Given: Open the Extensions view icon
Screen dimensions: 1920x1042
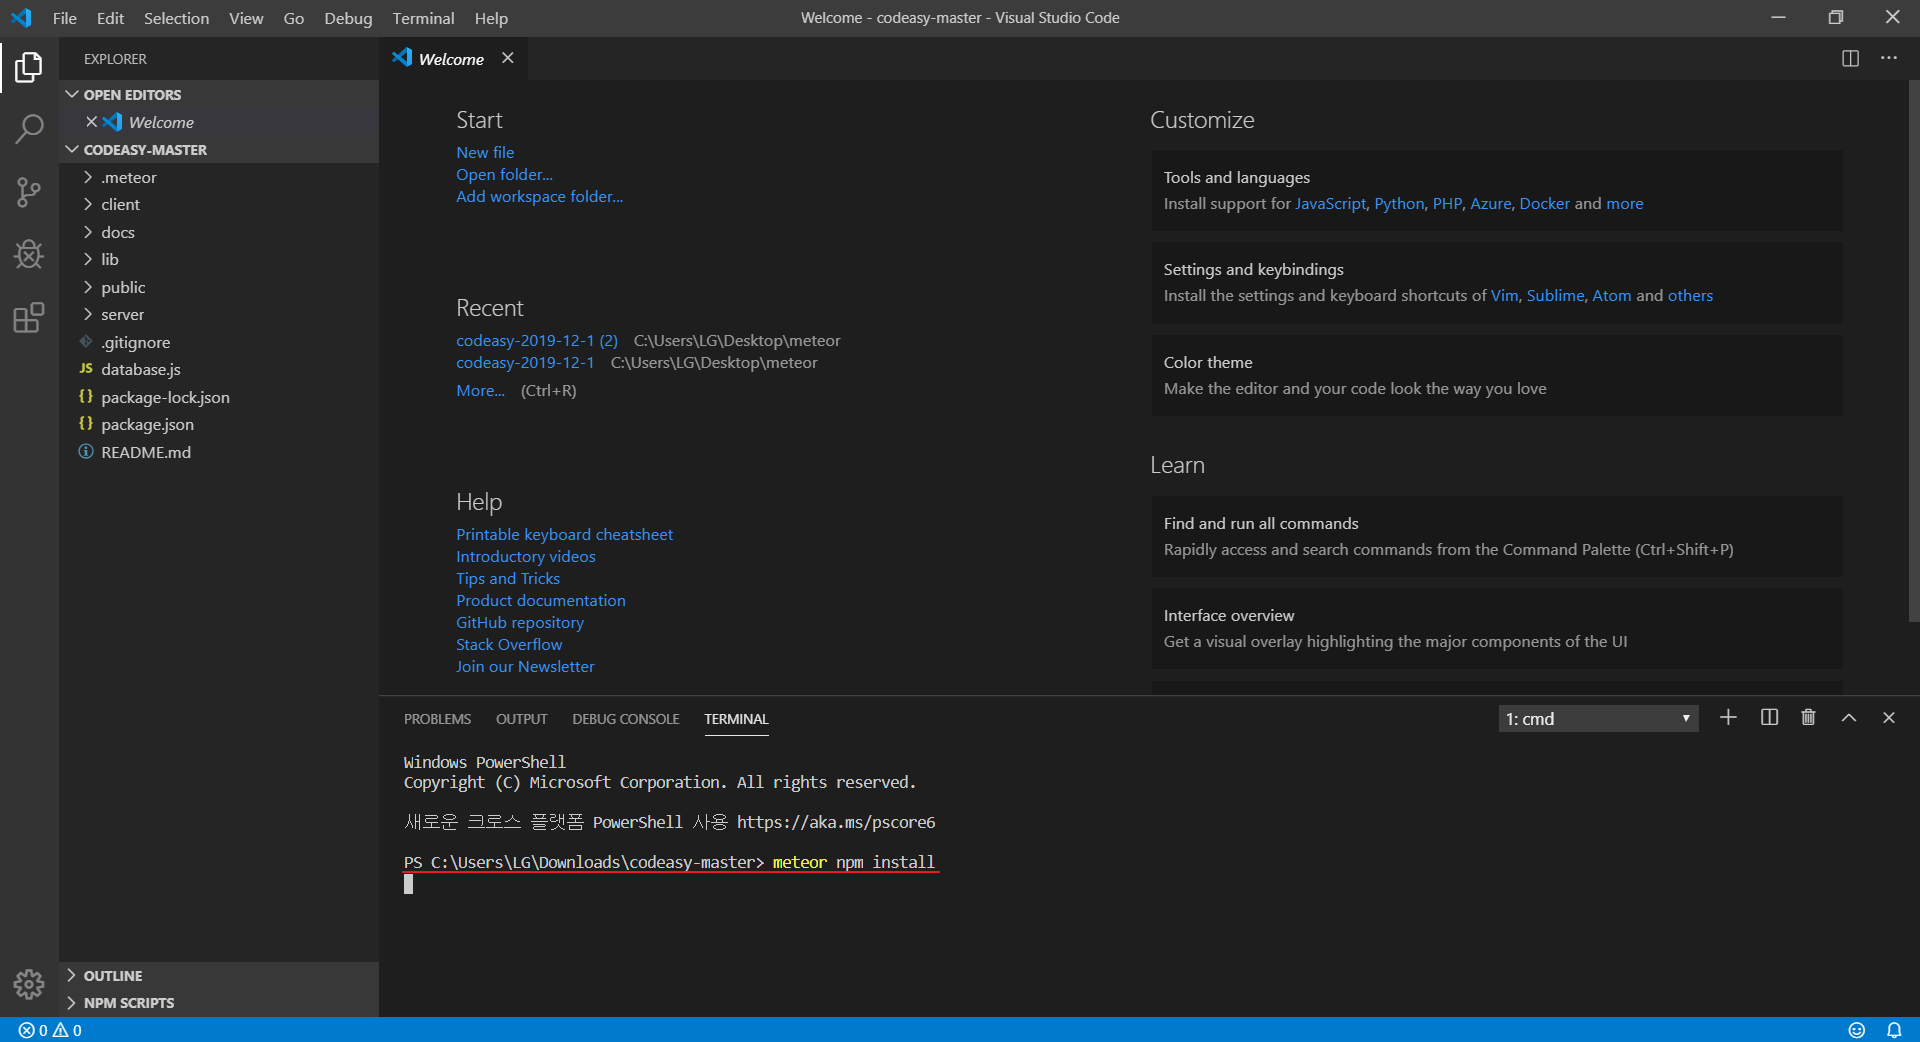Looking at the screenshot, I should click(x=29, y=317).
